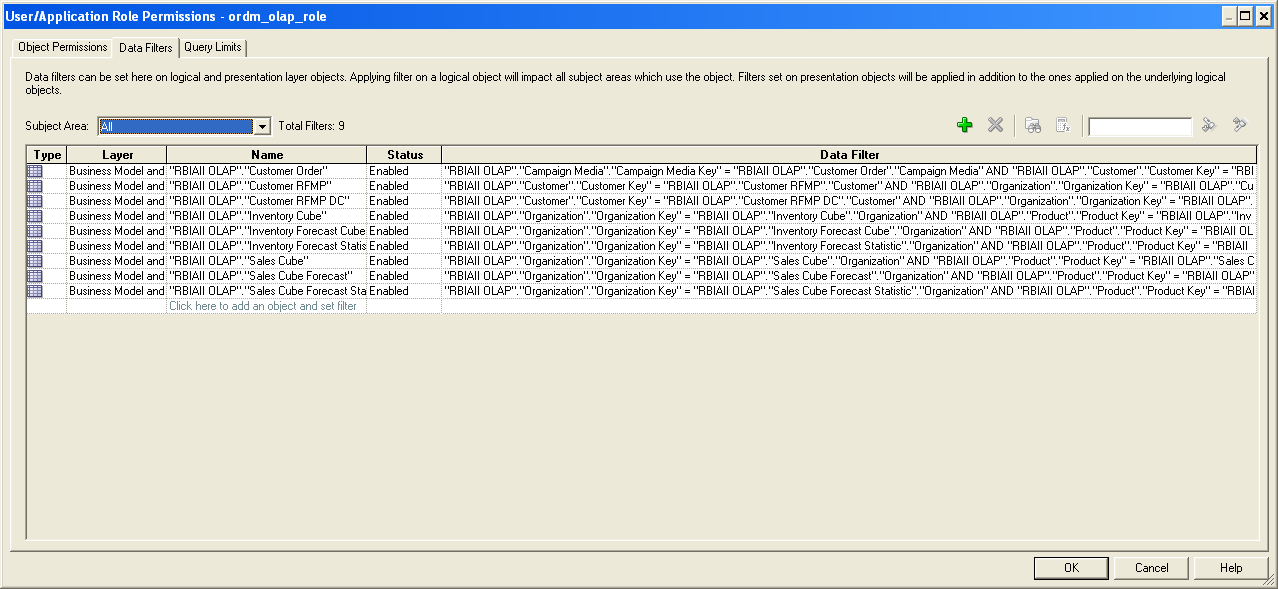This screenshot has width=1278, height=589.
Task: Click the table icon for Inventory Cube row
Action: click(x=35, y=216)
